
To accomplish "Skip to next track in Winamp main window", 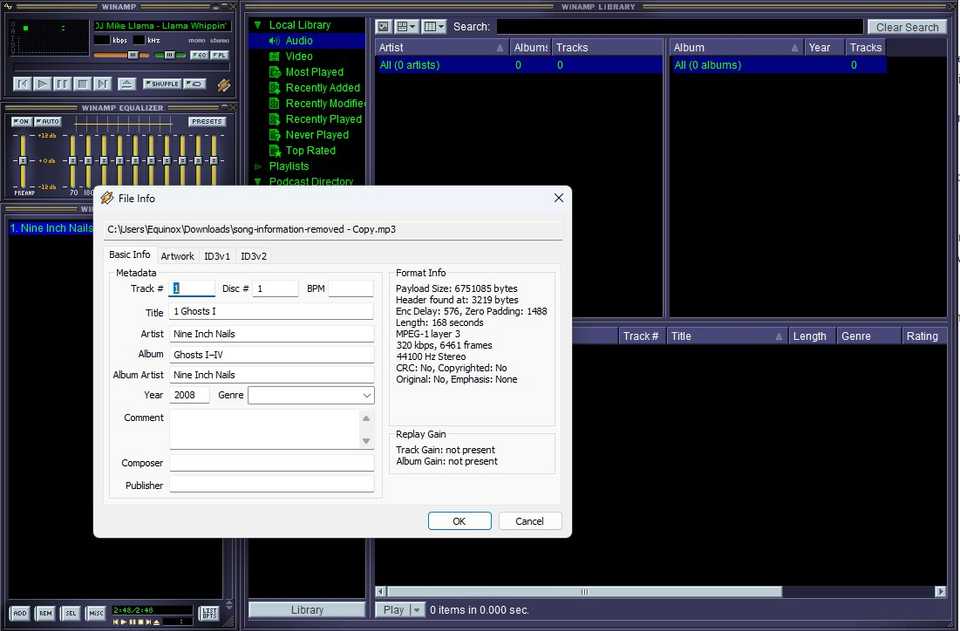I will [102, 84].
